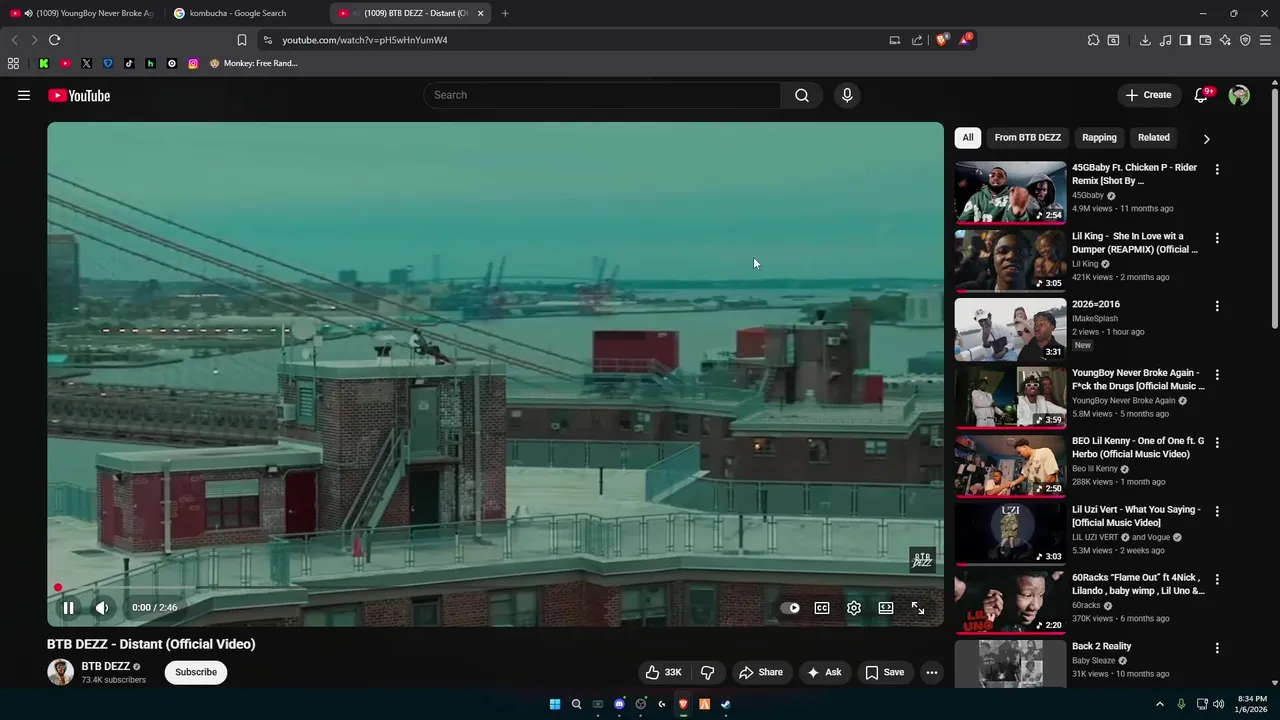Open browser downloads icon
The width and height of the screenshot is (1280, 720).
point(1145,40)
